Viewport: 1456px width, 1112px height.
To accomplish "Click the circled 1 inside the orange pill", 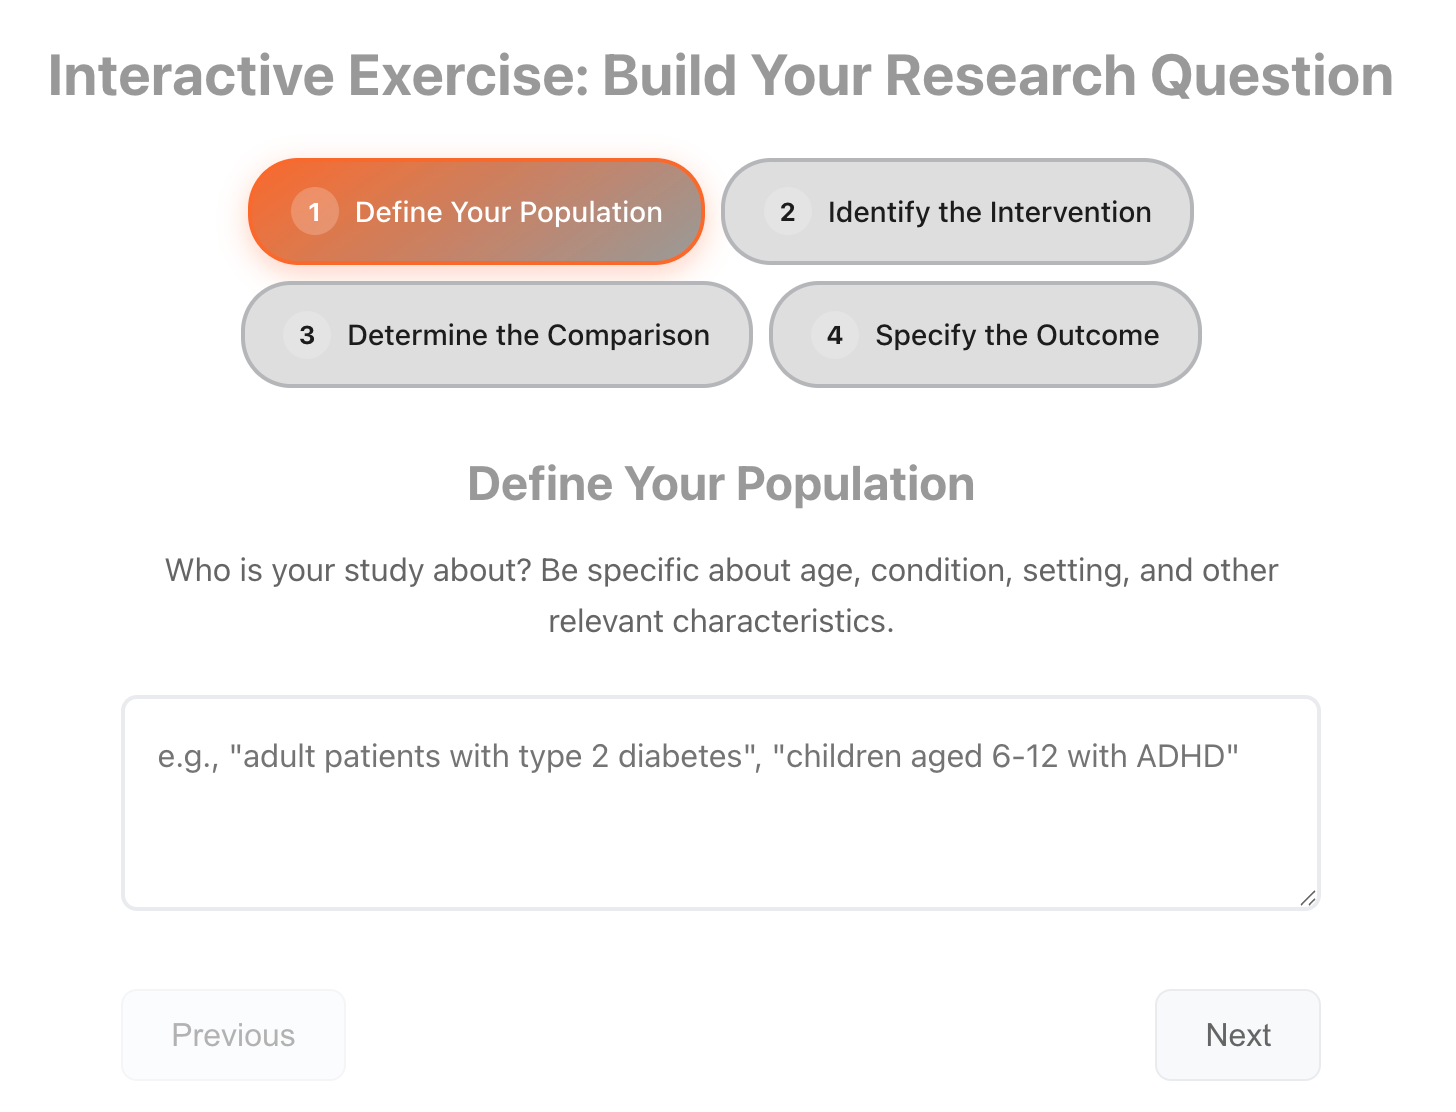I will click(314, 212).
